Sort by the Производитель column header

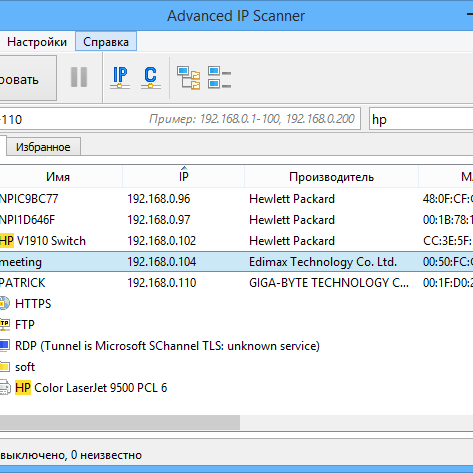pyautogui.click(x=332, y=177)
